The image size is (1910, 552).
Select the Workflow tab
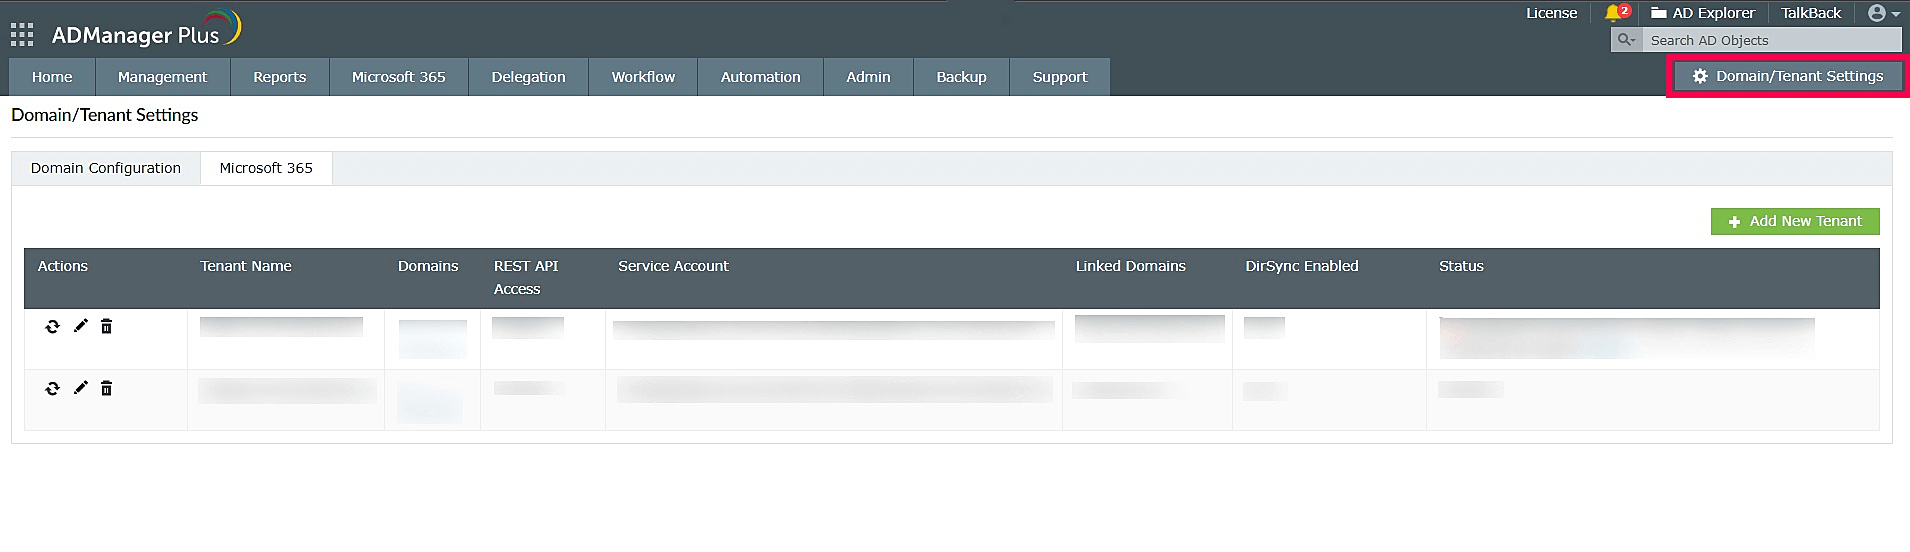pyautogui.click(x=643, y=77)
